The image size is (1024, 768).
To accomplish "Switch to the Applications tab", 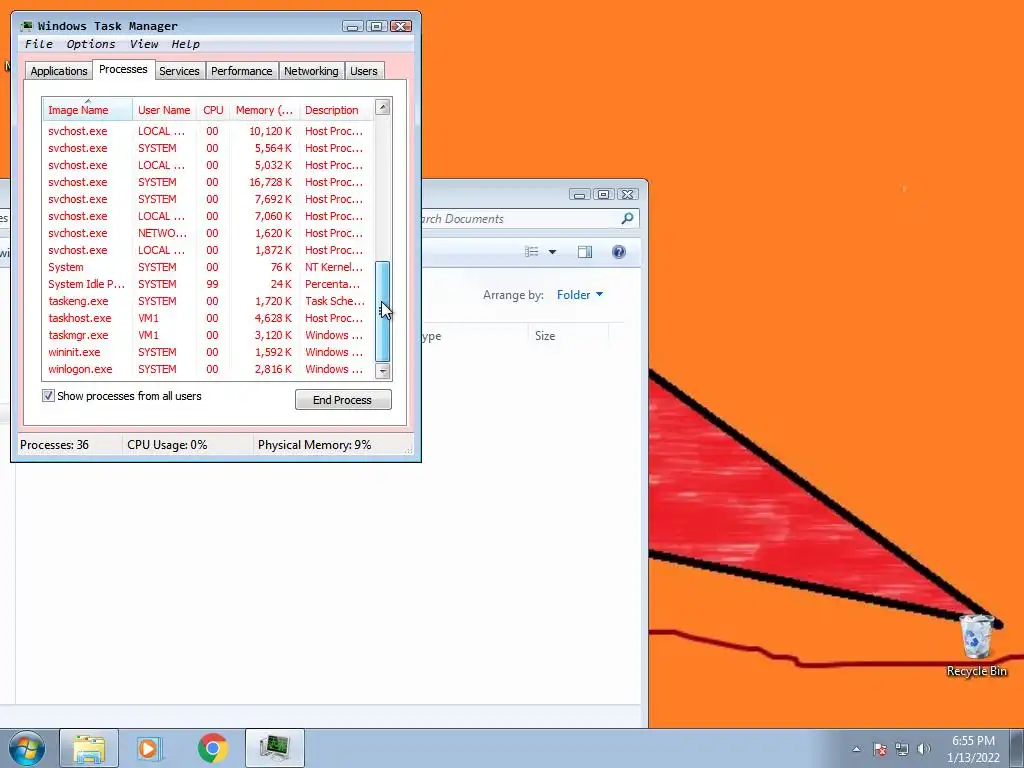I will (x=59, y=71).
